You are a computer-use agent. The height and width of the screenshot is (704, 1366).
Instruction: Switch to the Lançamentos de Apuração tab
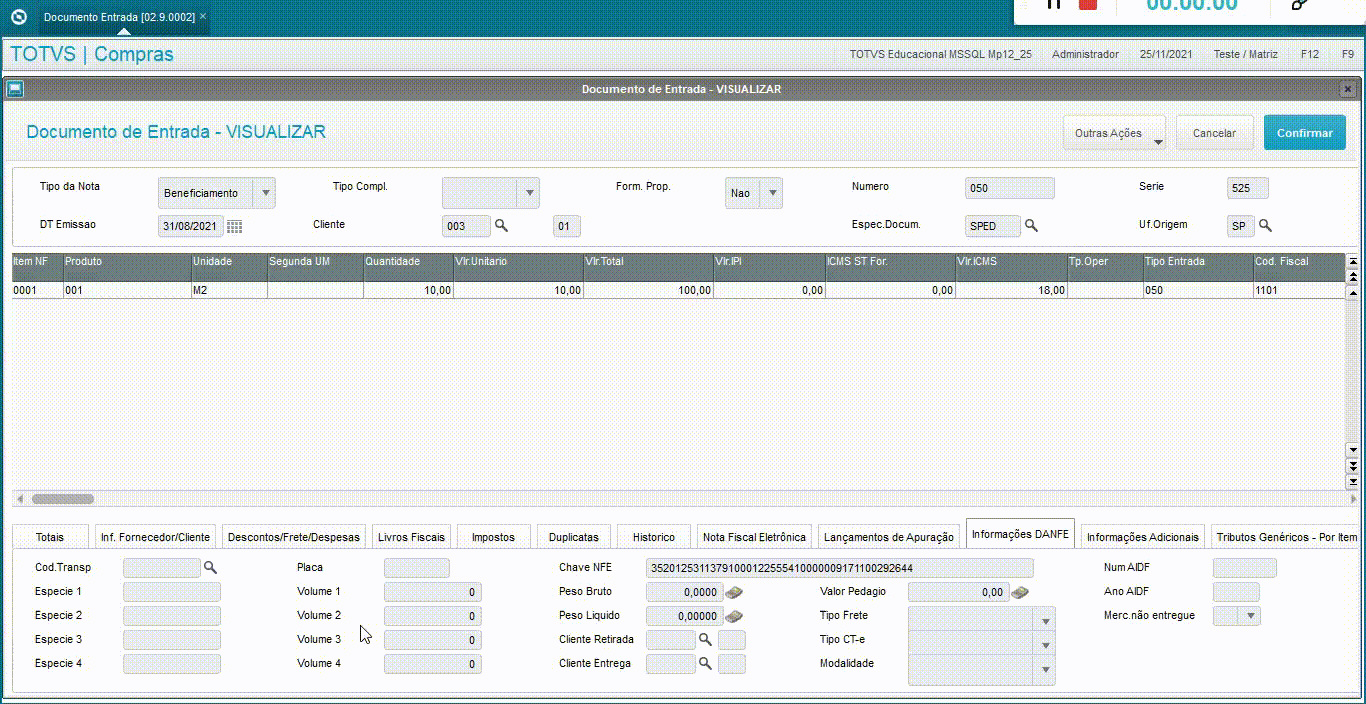889,537
